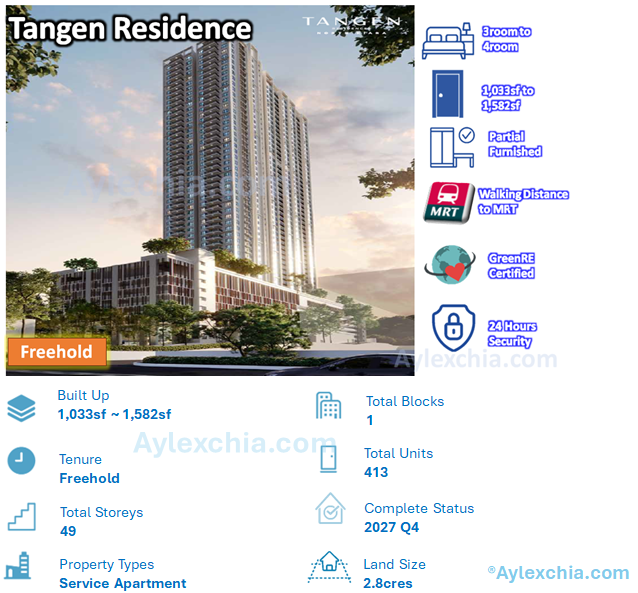Click the orange Freehold badge
The height and width of the screenshot is (593, 638).
[x=56, y=352]
